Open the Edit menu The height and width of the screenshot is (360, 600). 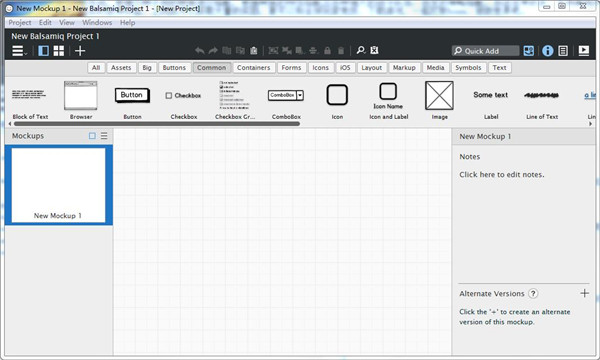tap(45, 23)
